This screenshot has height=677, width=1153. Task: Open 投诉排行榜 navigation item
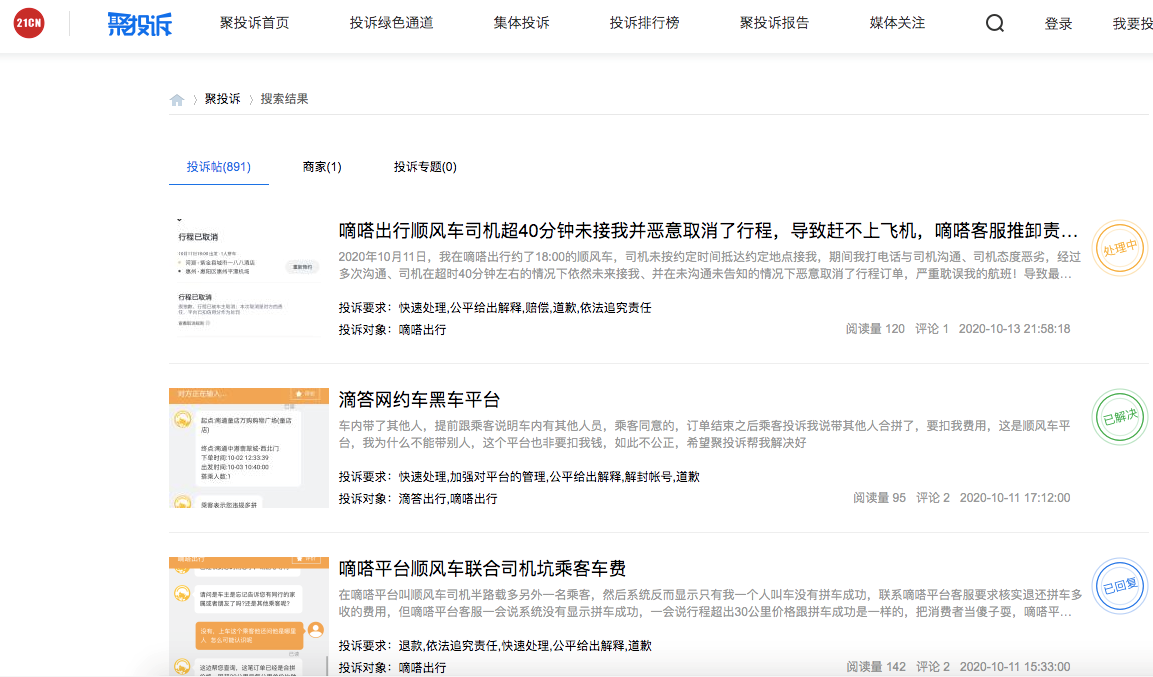coord(644,23)
